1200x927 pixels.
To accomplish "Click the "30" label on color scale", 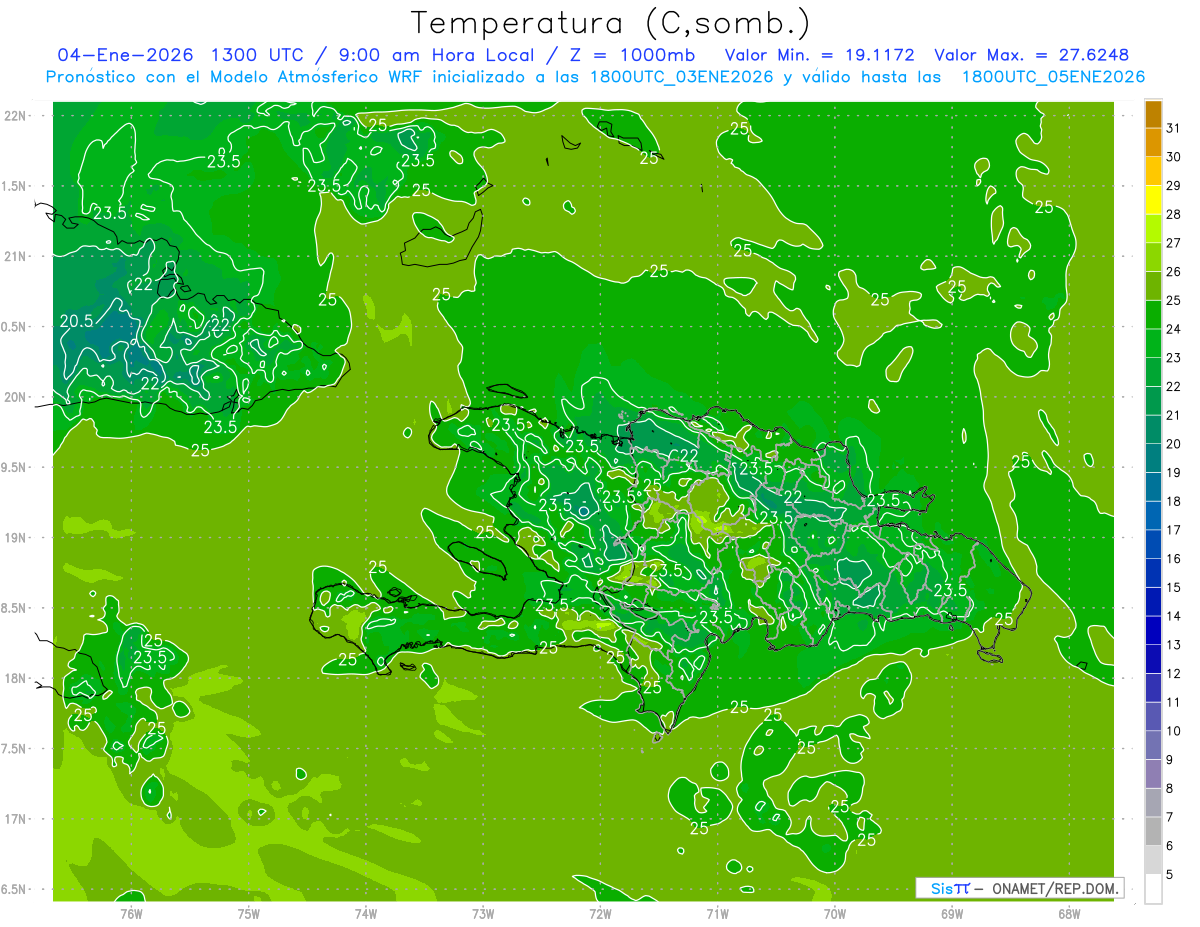I will coord(1174,156).
